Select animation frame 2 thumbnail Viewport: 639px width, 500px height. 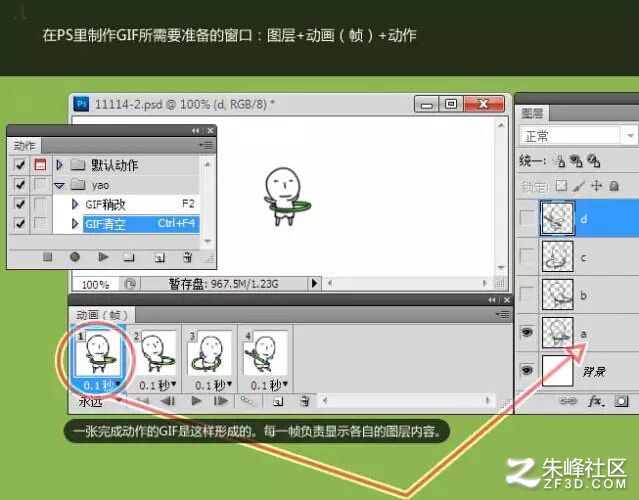click(x=155, y=353)
